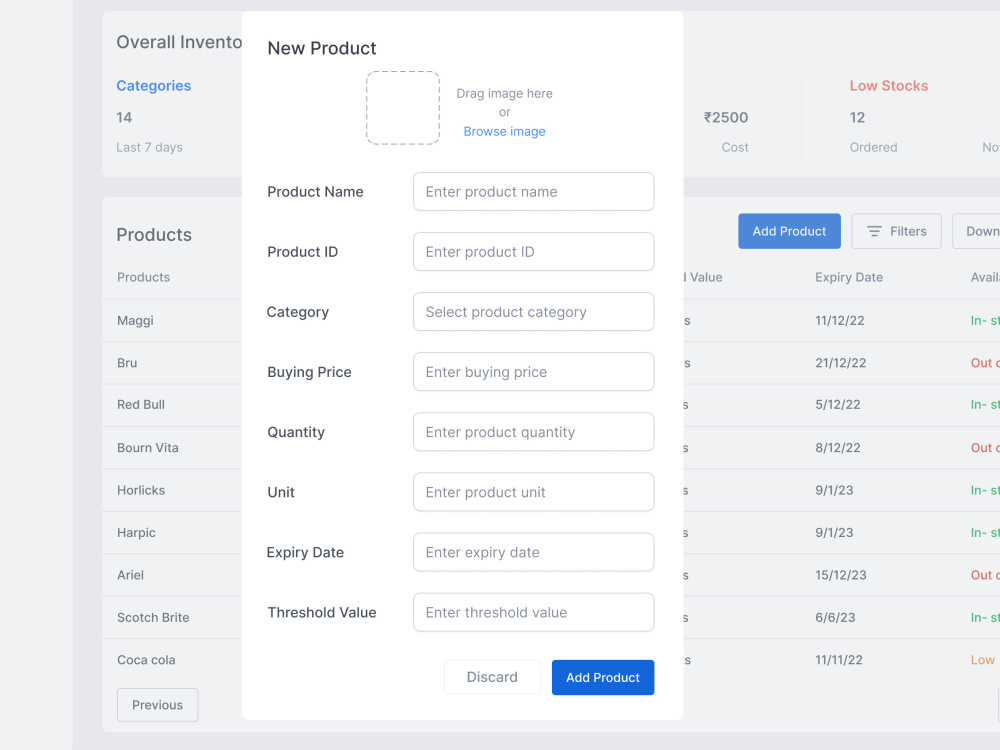Viewport: 1000px width, 750px height.
Task: Click the ₹2500 cost value
Action: [x=726, y=117]
